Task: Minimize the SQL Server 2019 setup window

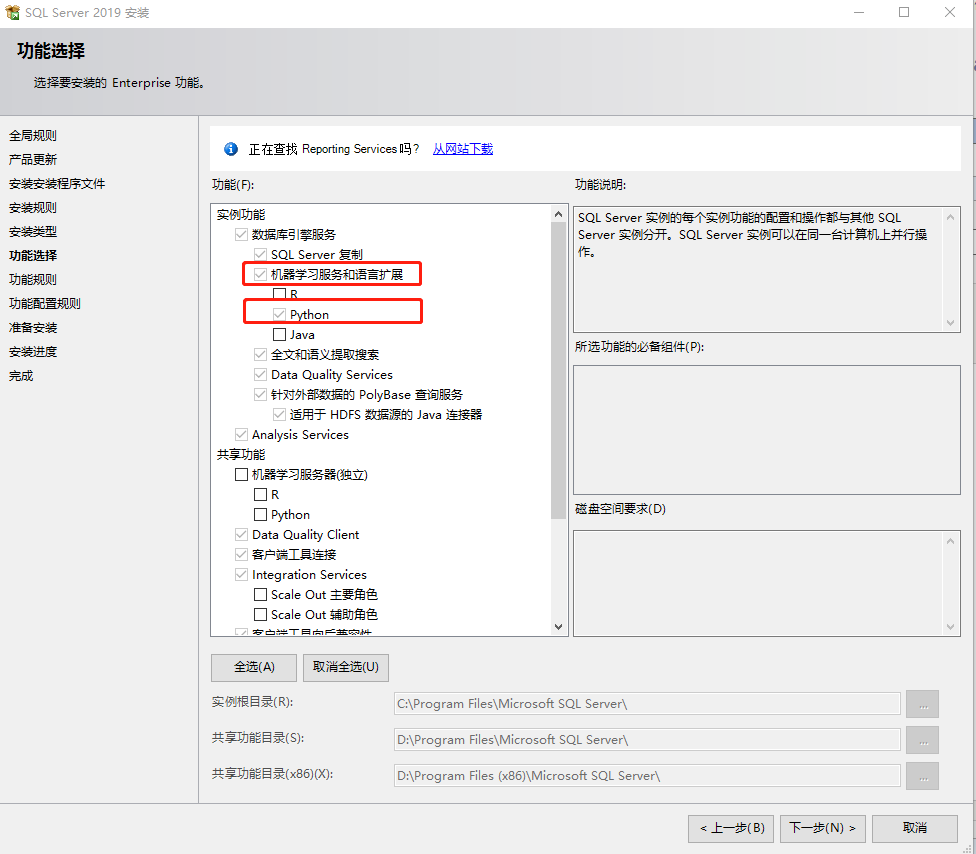Action: [x=859, y=12]
